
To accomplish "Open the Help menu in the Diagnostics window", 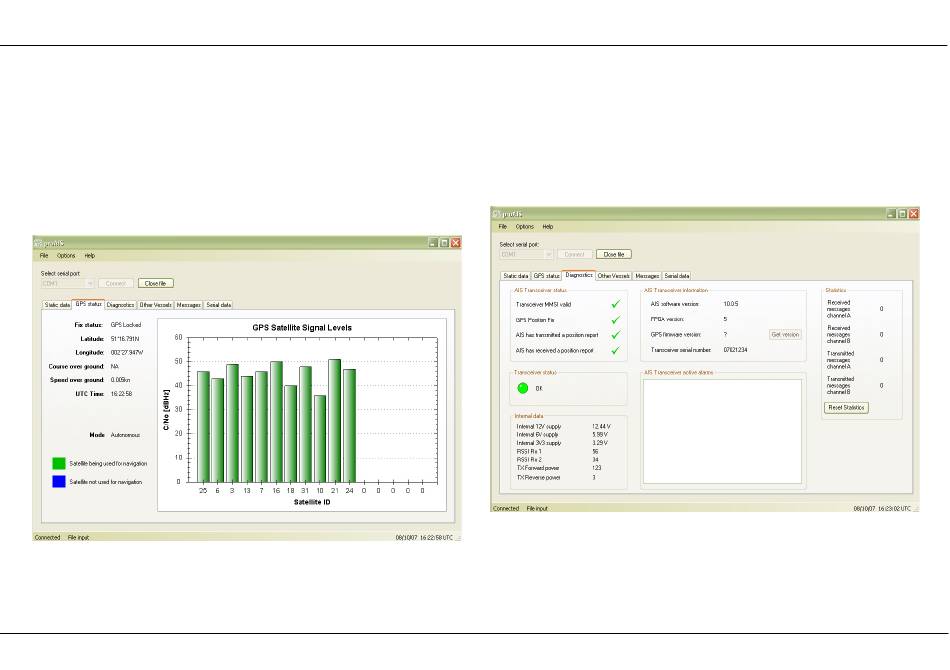I will tap(547, 227).
